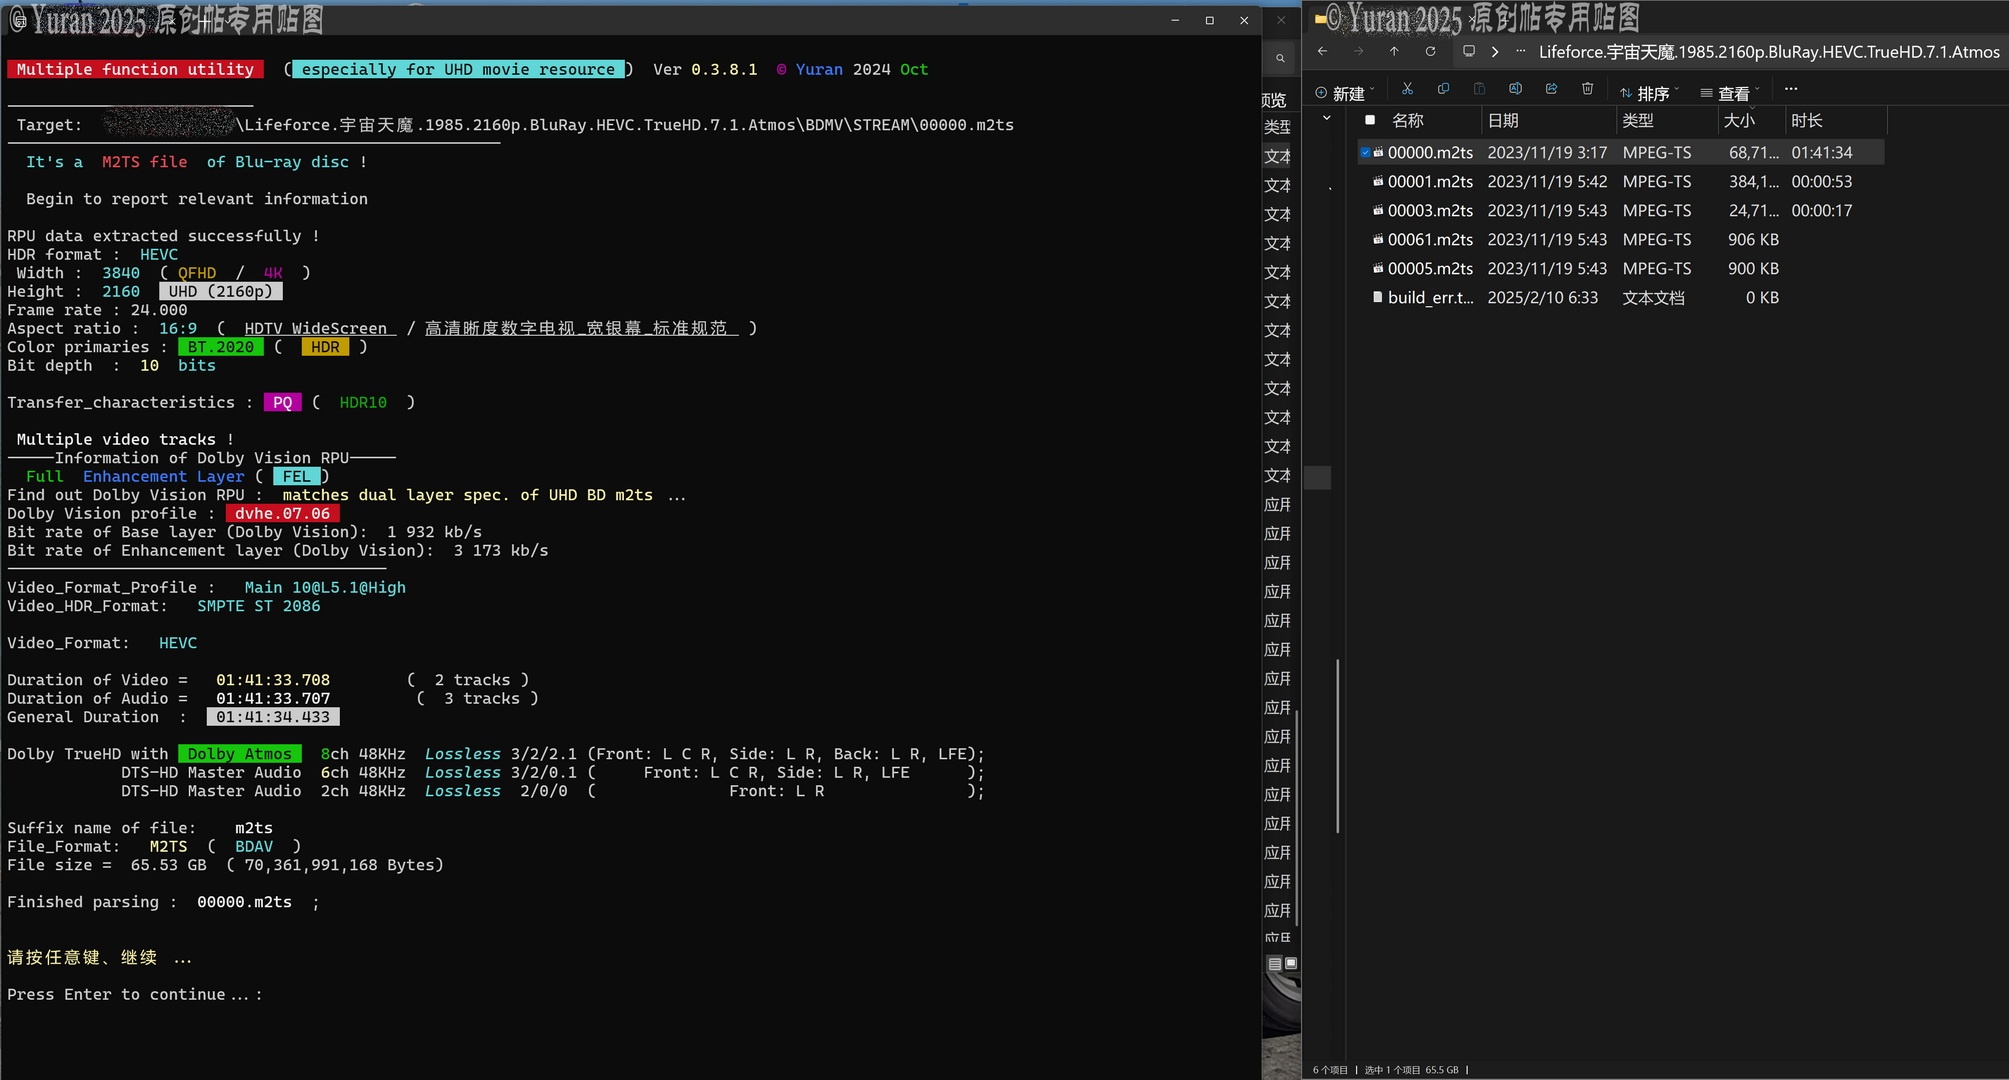The image size is (2009, 1080).
Task: Click the FEL enhancement layer label
Action: [x=296, y=476]
